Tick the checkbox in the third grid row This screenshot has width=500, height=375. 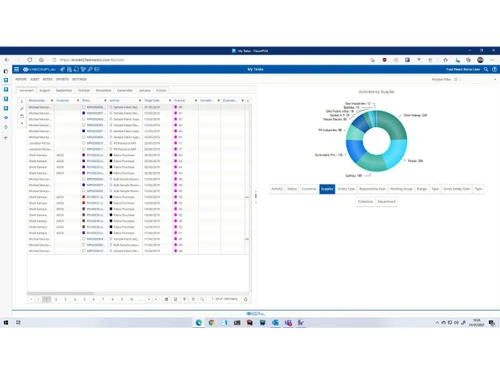84,119
